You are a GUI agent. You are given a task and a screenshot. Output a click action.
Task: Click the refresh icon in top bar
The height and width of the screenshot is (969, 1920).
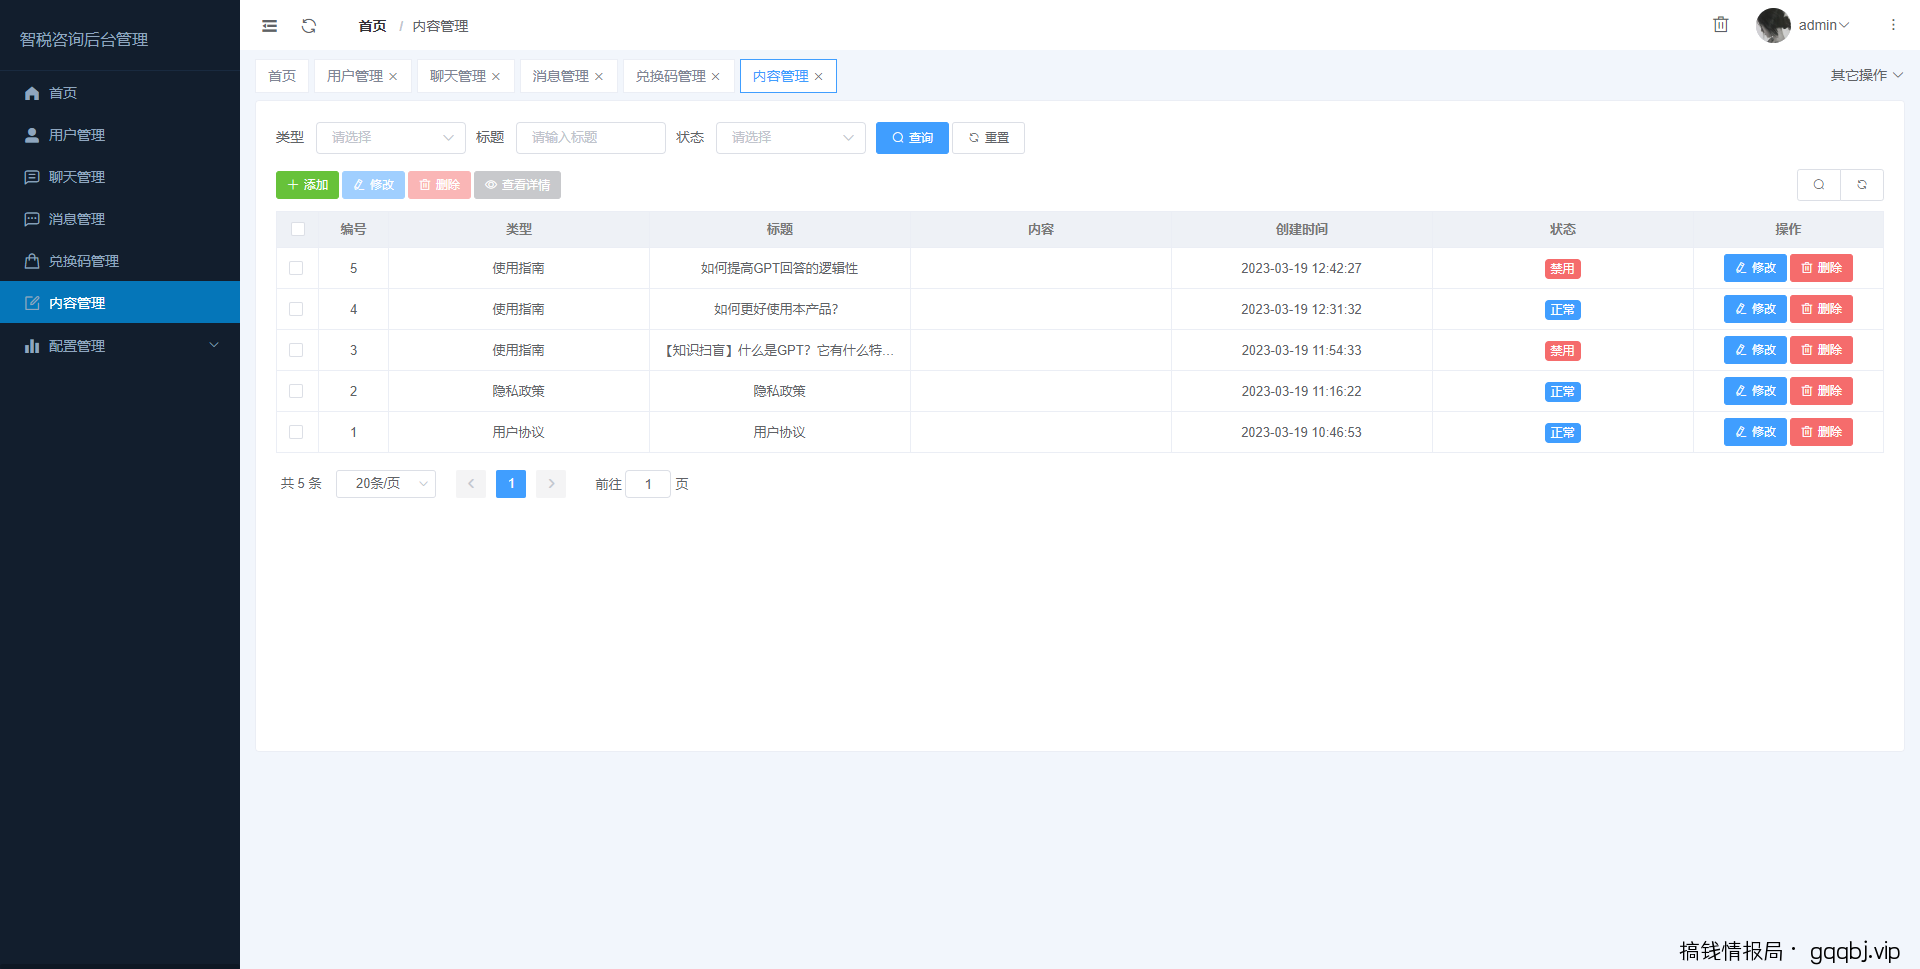click(310, 25)
